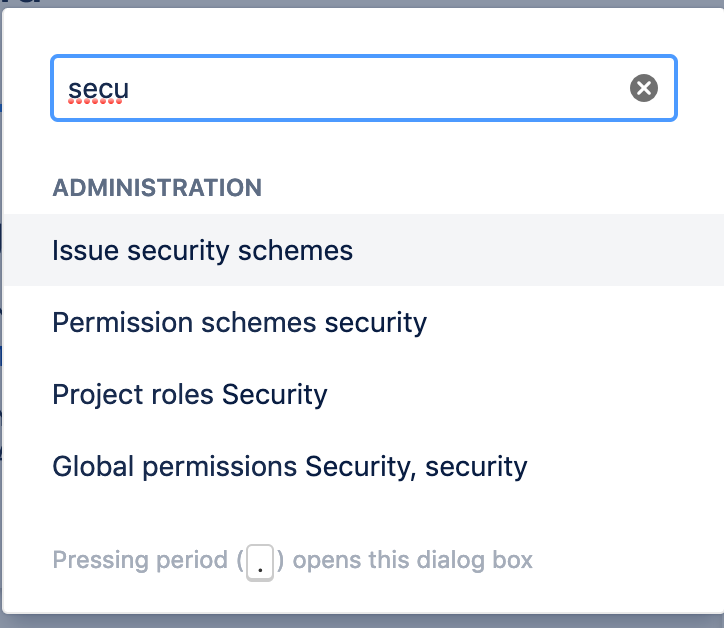The height and width of the screenshot is (628, 724).
Task: Click the "Pressing period" hint text
Action: click(x=140, y=560)
